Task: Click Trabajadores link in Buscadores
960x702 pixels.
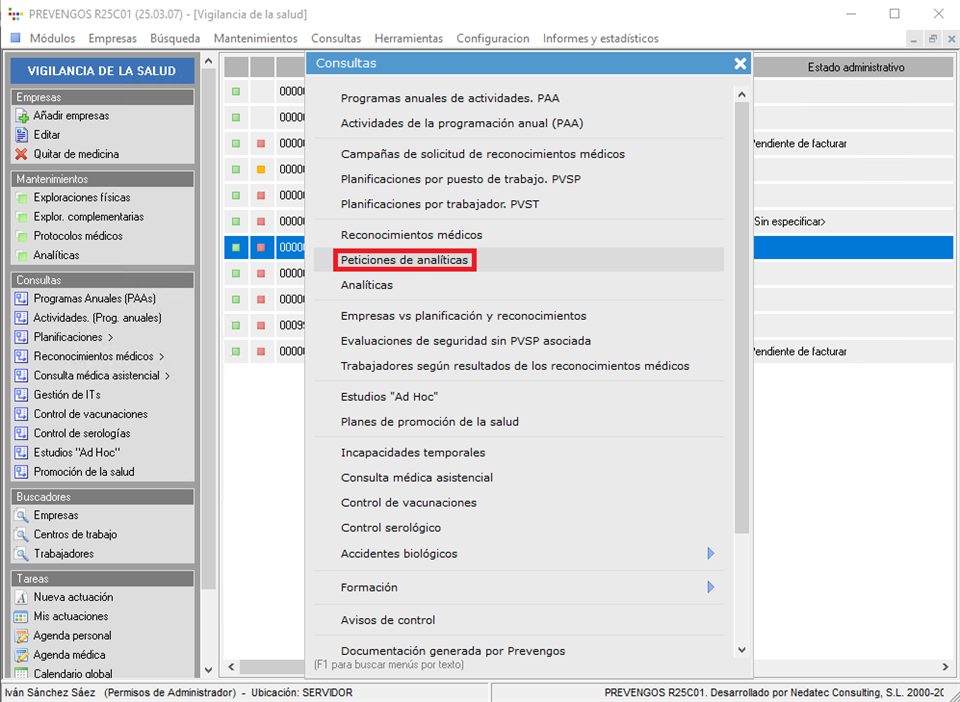Action: click(64, 554)
